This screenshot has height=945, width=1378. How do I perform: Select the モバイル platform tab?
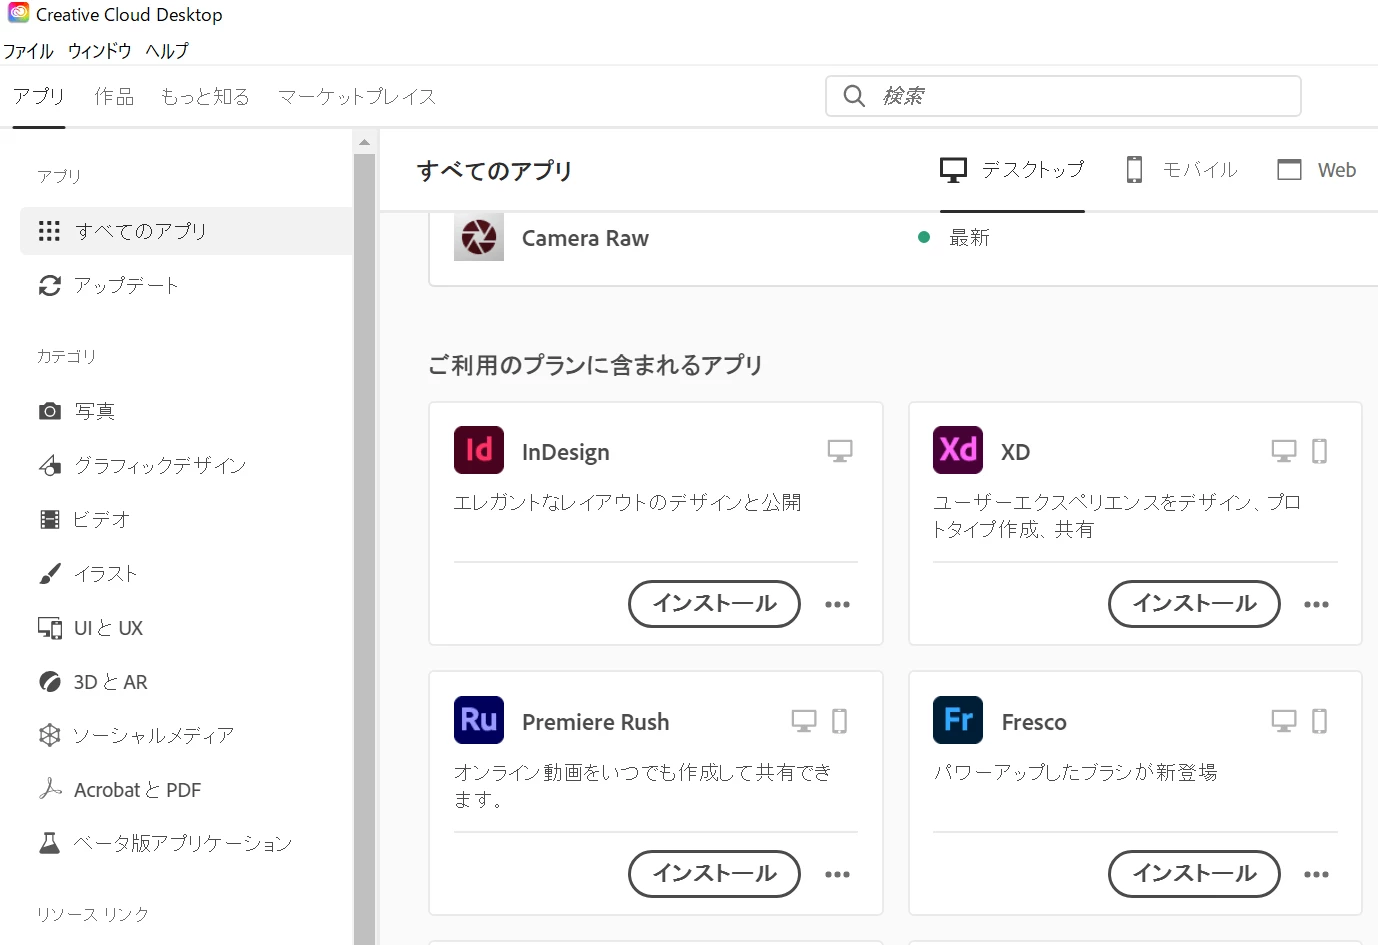tap(1182, 170)
